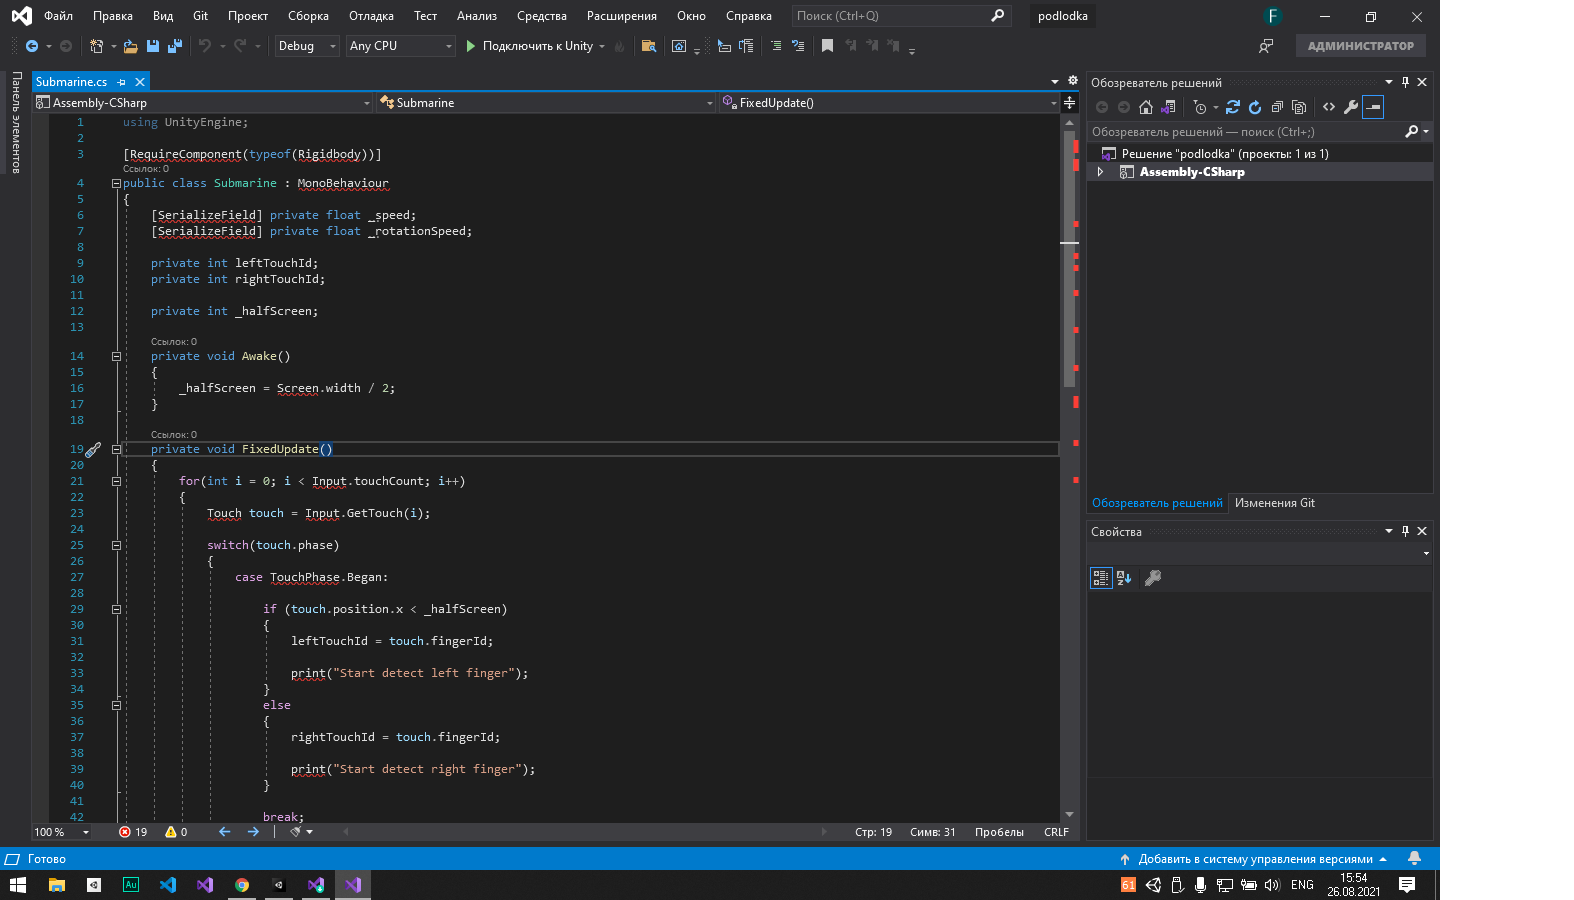Click the Uncomment selected lines icon

(798, 46)
